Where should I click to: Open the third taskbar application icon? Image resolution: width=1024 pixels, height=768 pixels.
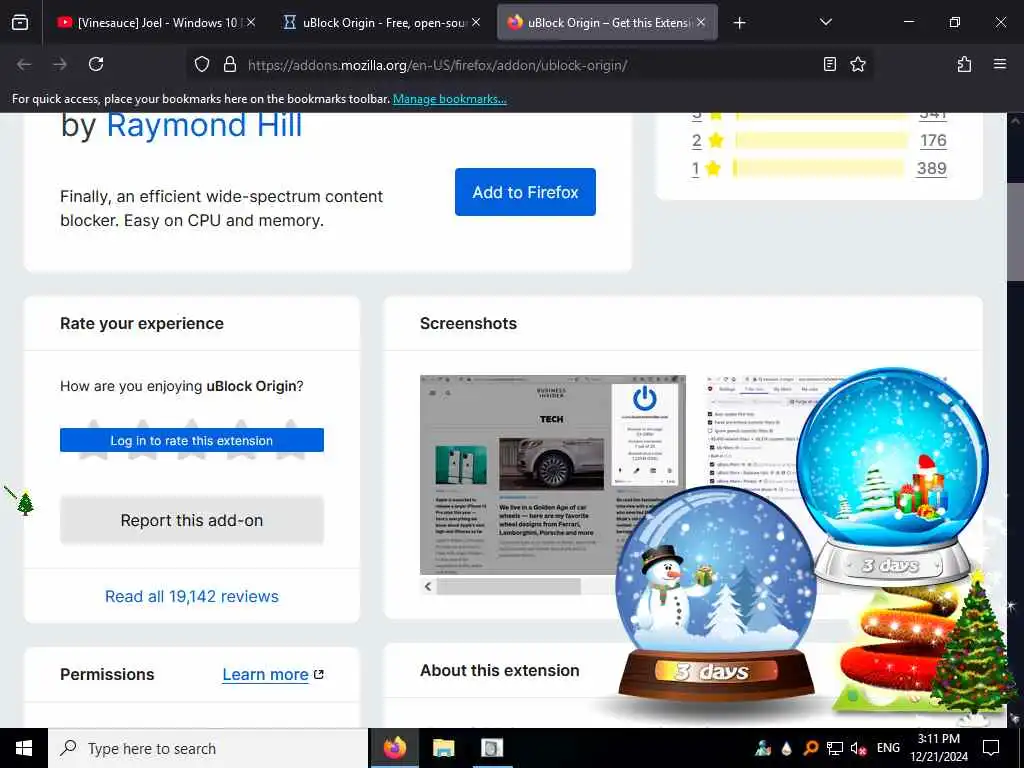(x=492, y=748)
